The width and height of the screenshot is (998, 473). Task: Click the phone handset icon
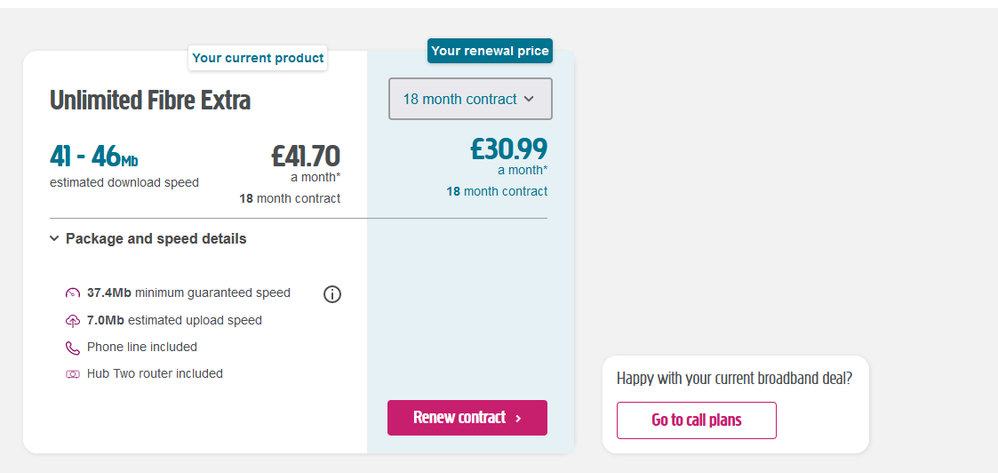pos(72,348)
